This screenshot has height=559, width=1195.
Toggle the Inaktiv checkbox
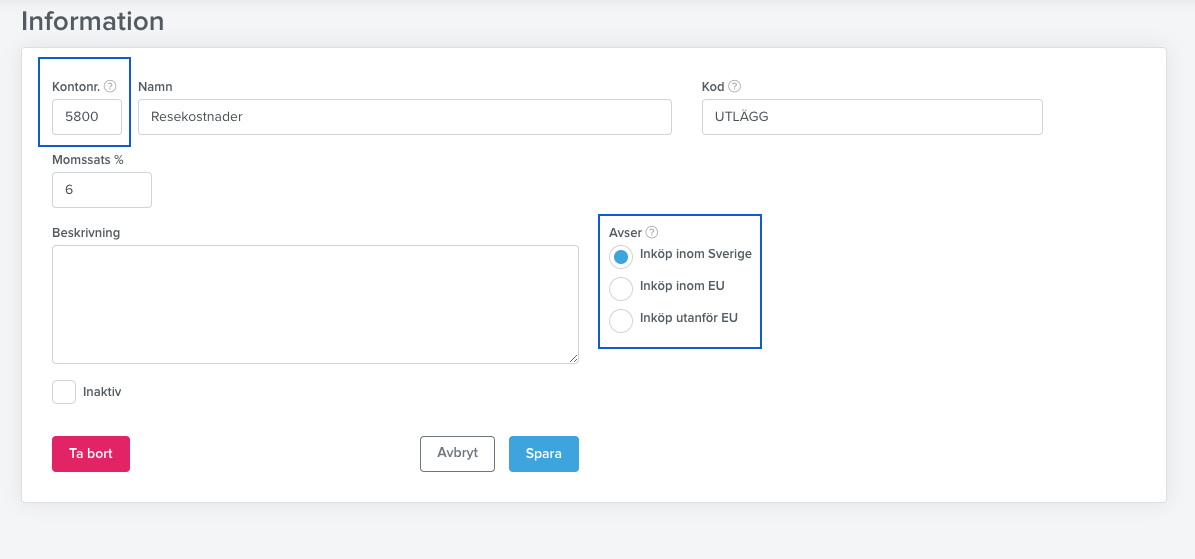tap(64, 392)
